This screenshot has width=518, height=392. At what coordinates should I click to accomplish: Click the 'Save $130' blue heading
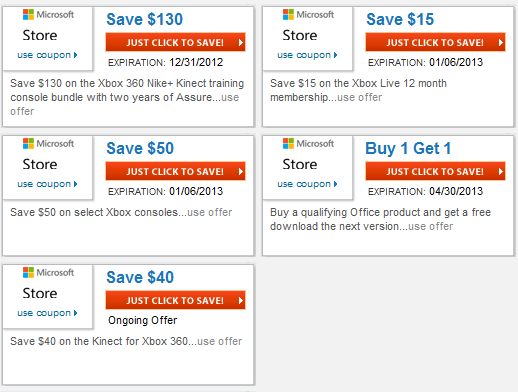[145, 19]
